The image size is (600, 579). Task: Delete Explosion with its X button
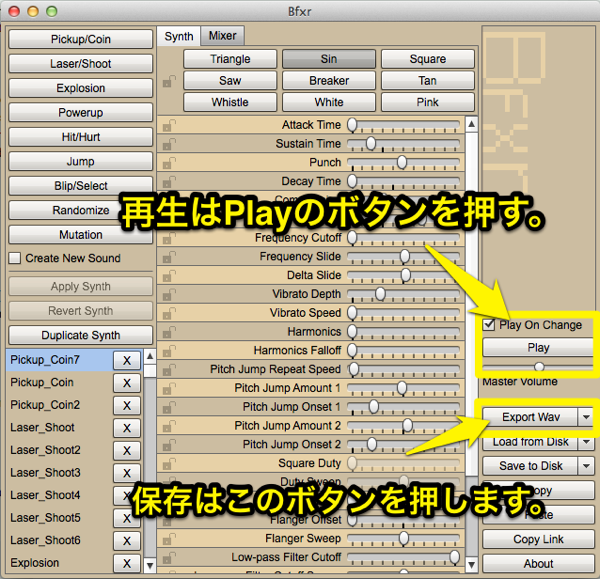tap(127, 564)
